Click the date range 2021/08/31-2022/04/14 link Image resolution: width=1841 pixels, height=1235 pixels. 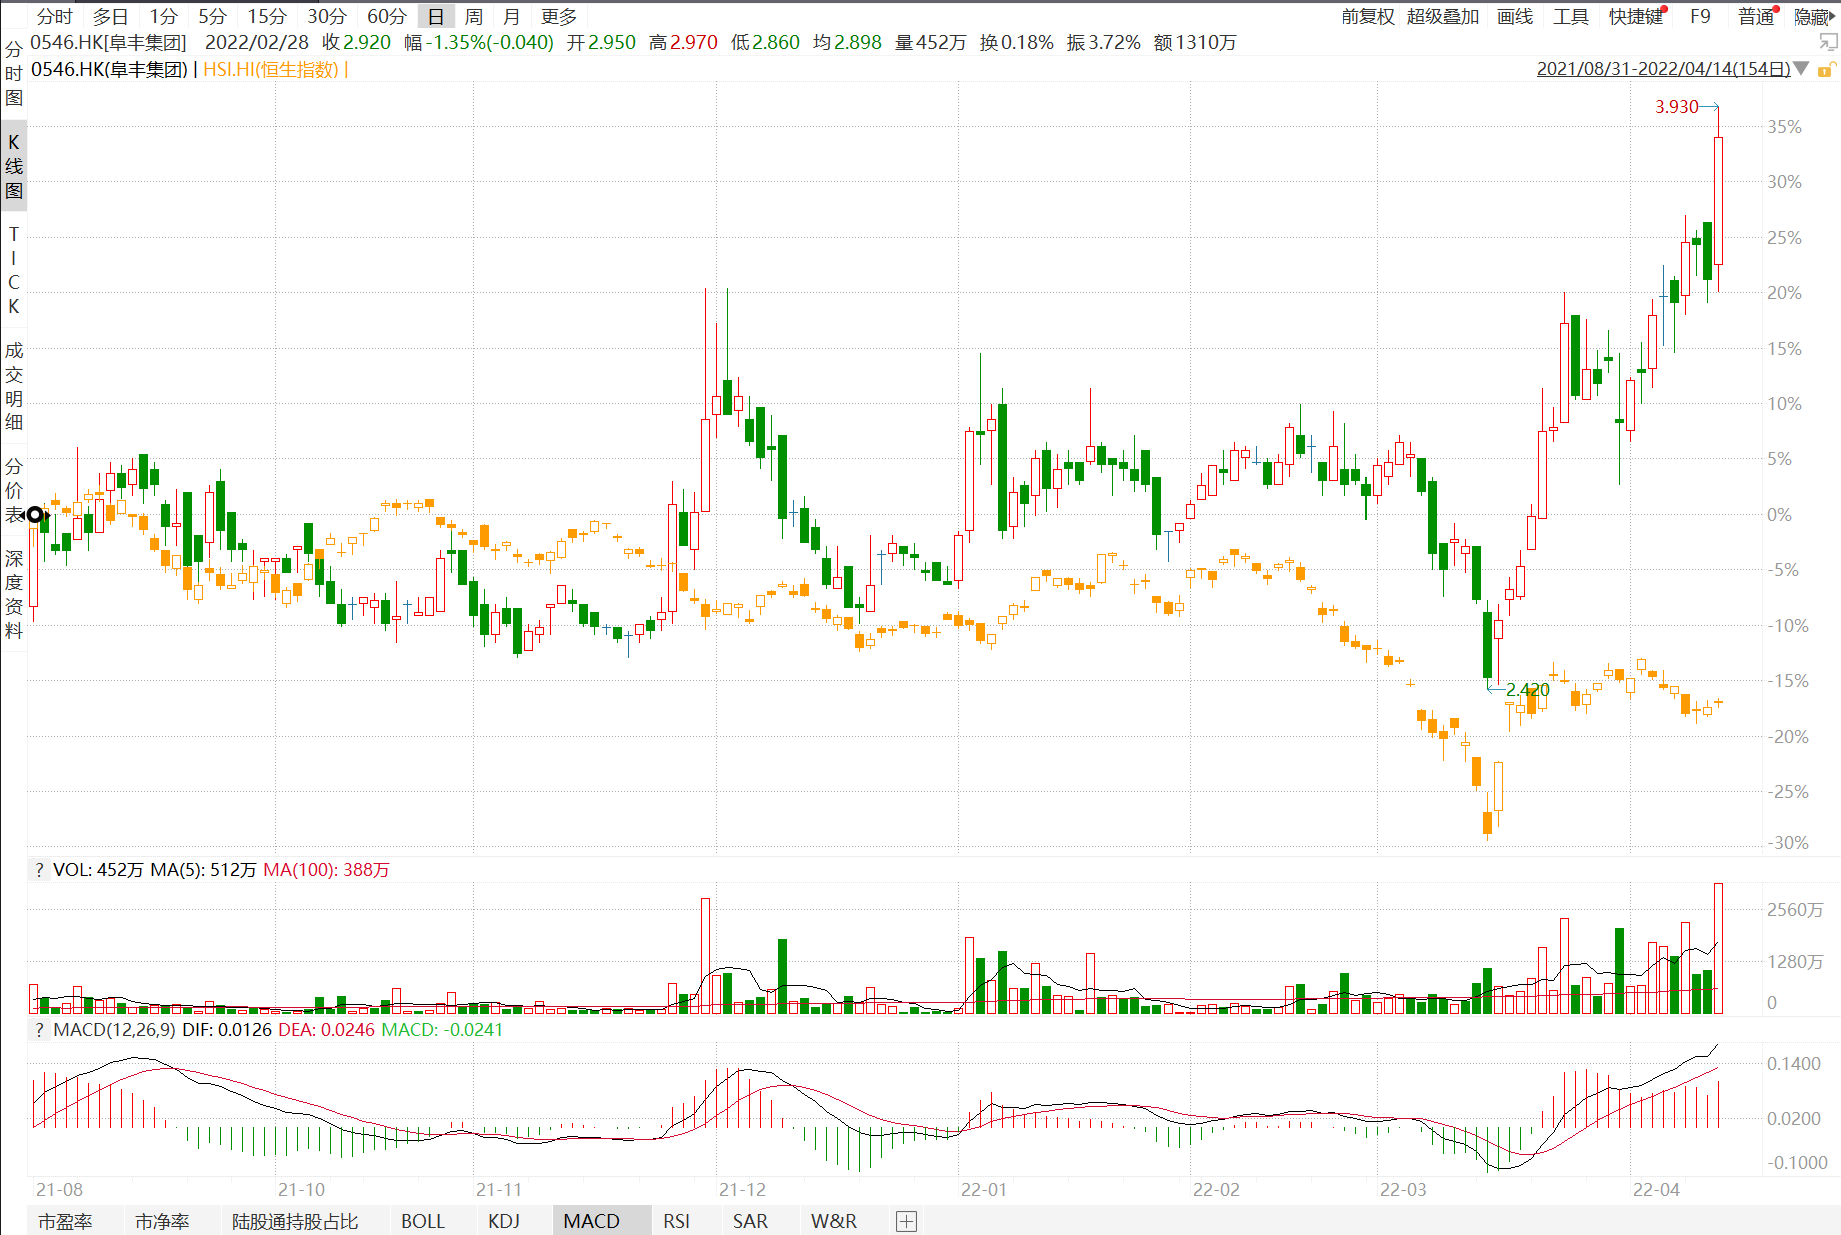pyautogui.click(x=1663, y=69)
